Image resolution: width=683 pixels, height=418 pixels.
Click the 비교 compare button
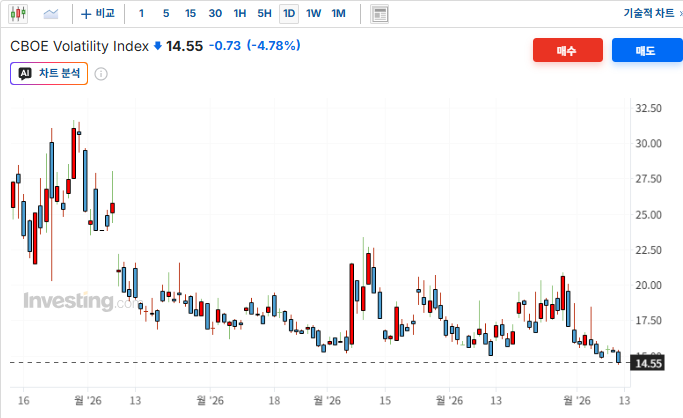[98, 13]
